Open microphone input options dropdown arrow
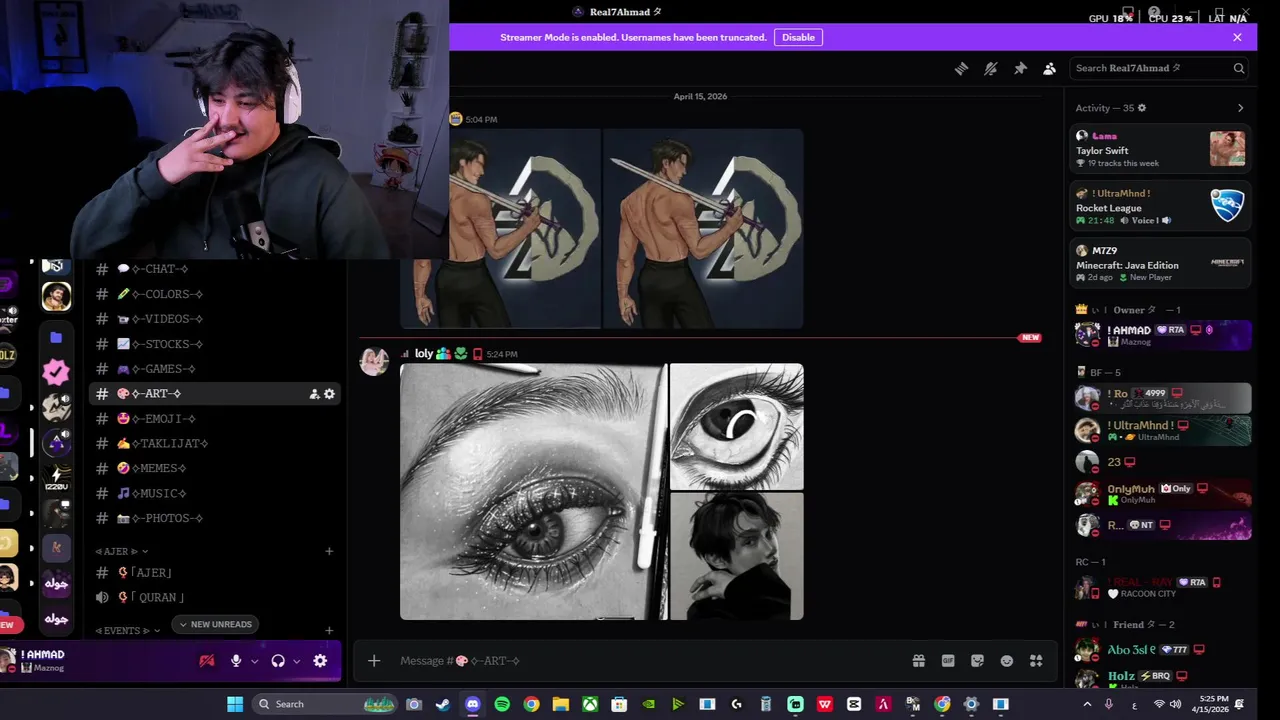Viewport: 1280px width, 720px height. [x=254, y=661]
